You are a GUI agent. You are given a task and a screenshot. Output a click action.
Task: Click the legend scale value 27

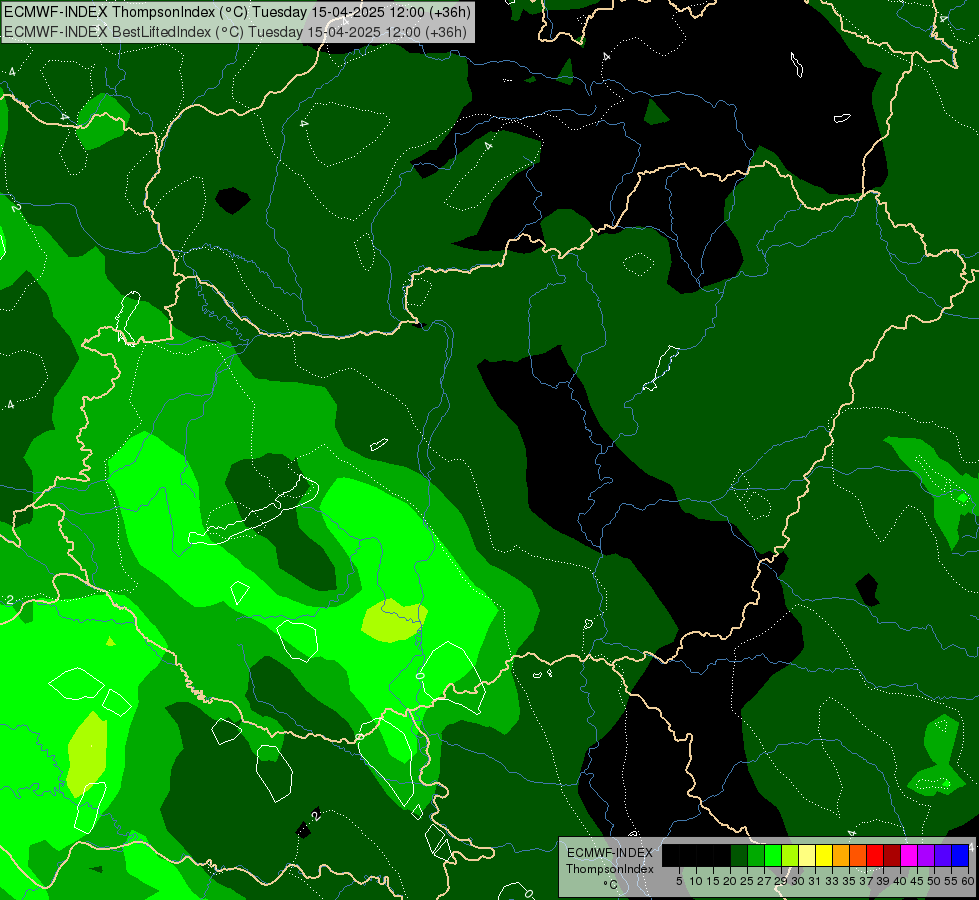click(x=764, y=881)
